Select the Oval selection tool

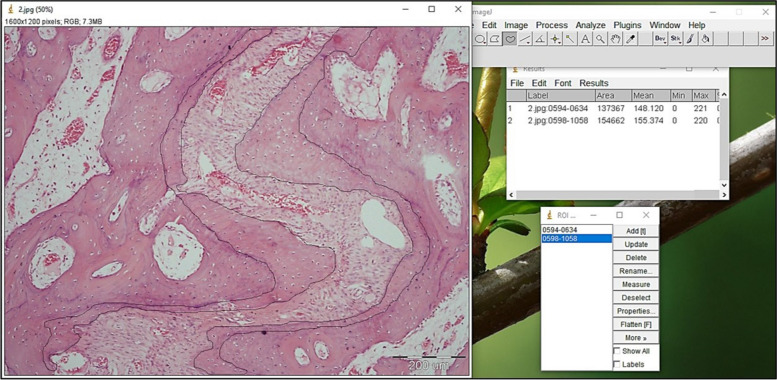click(x=480, y=39)
